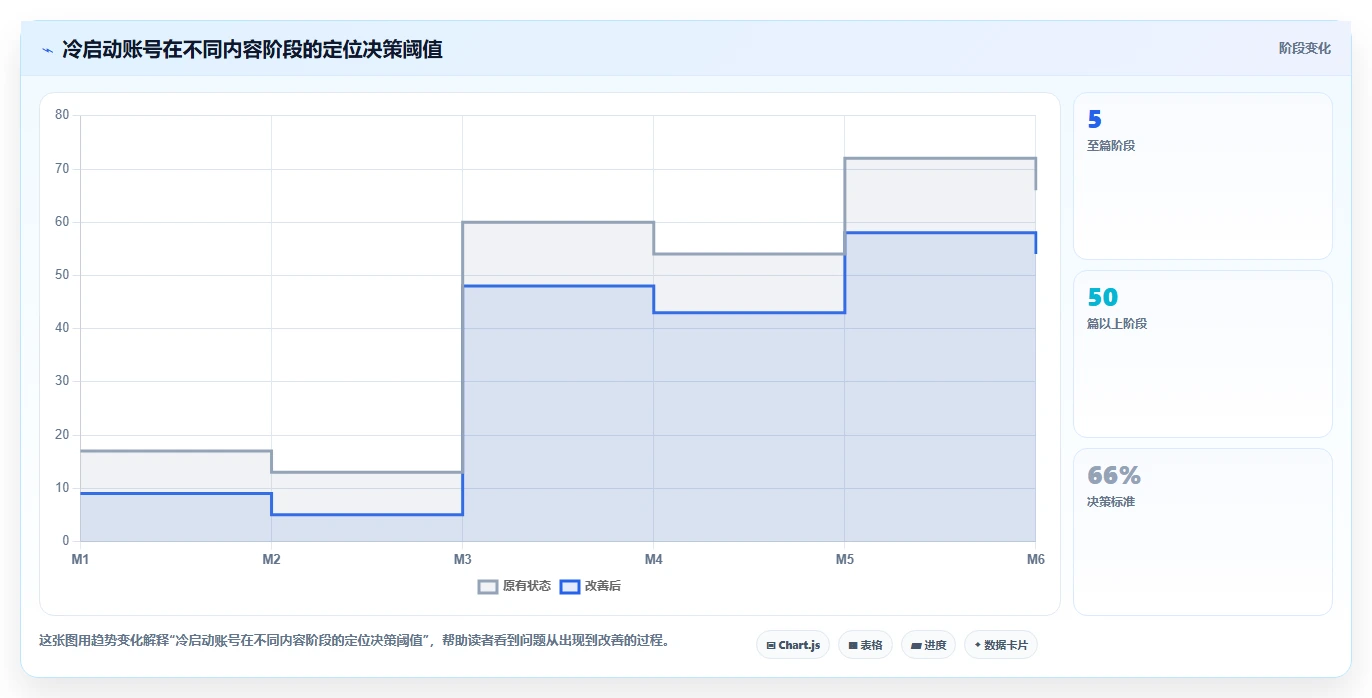Click the 10 y-axis value
Image resolution: width=1372 pixels, height=698 pixels.
point(62,488)
